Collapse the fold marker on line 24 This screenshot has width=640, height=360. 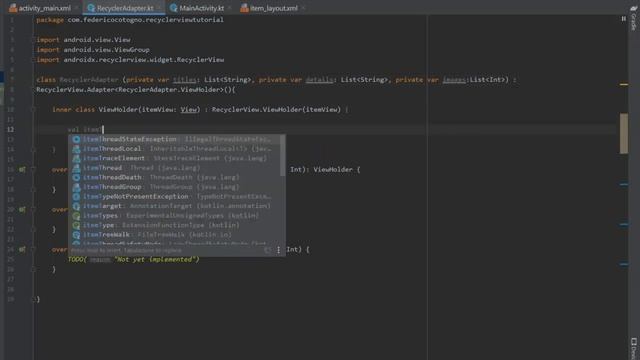[x=33, y=249]
